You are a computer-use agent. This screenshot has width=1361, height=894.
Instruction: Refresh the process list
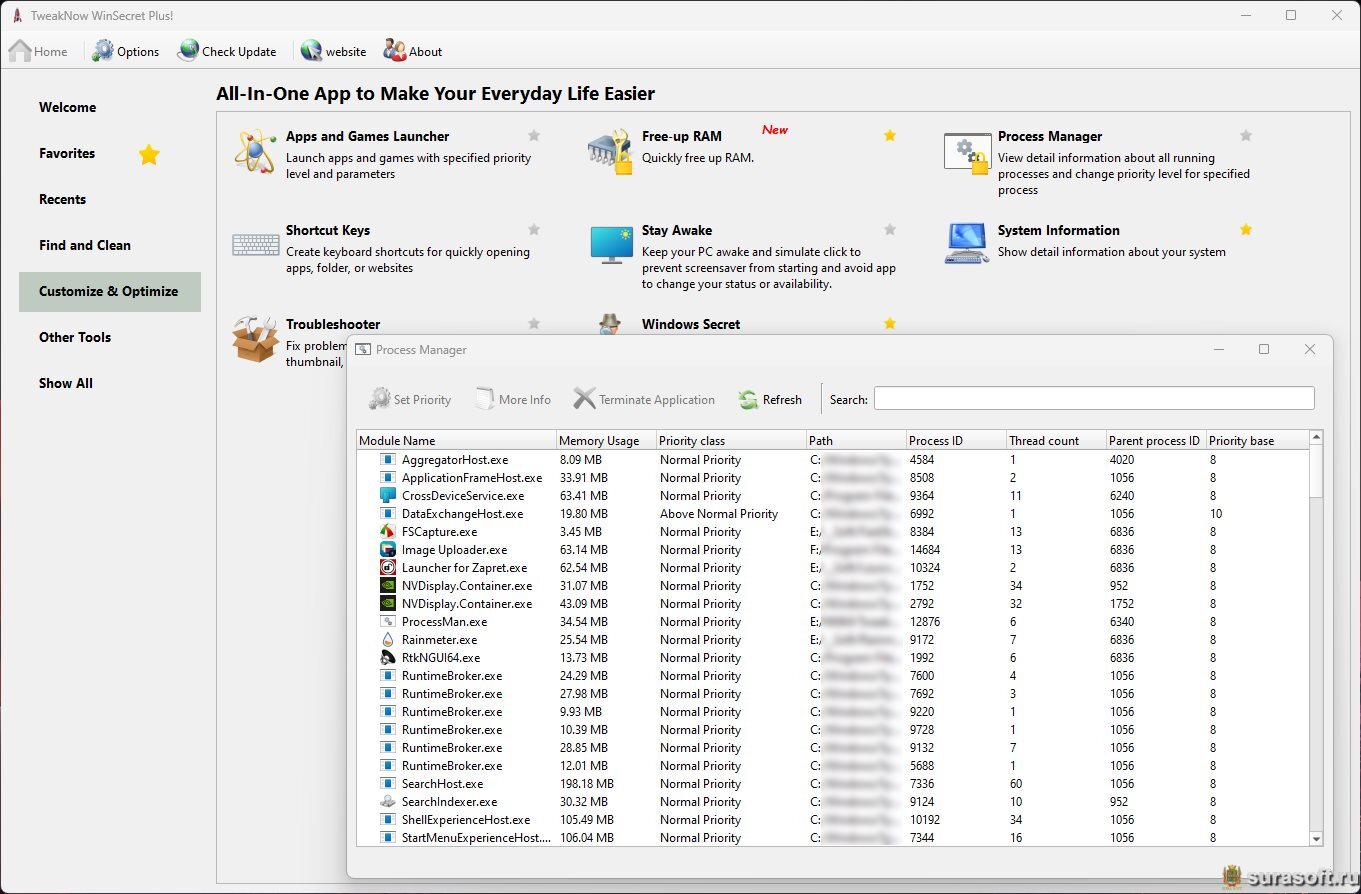pos(770,399)
